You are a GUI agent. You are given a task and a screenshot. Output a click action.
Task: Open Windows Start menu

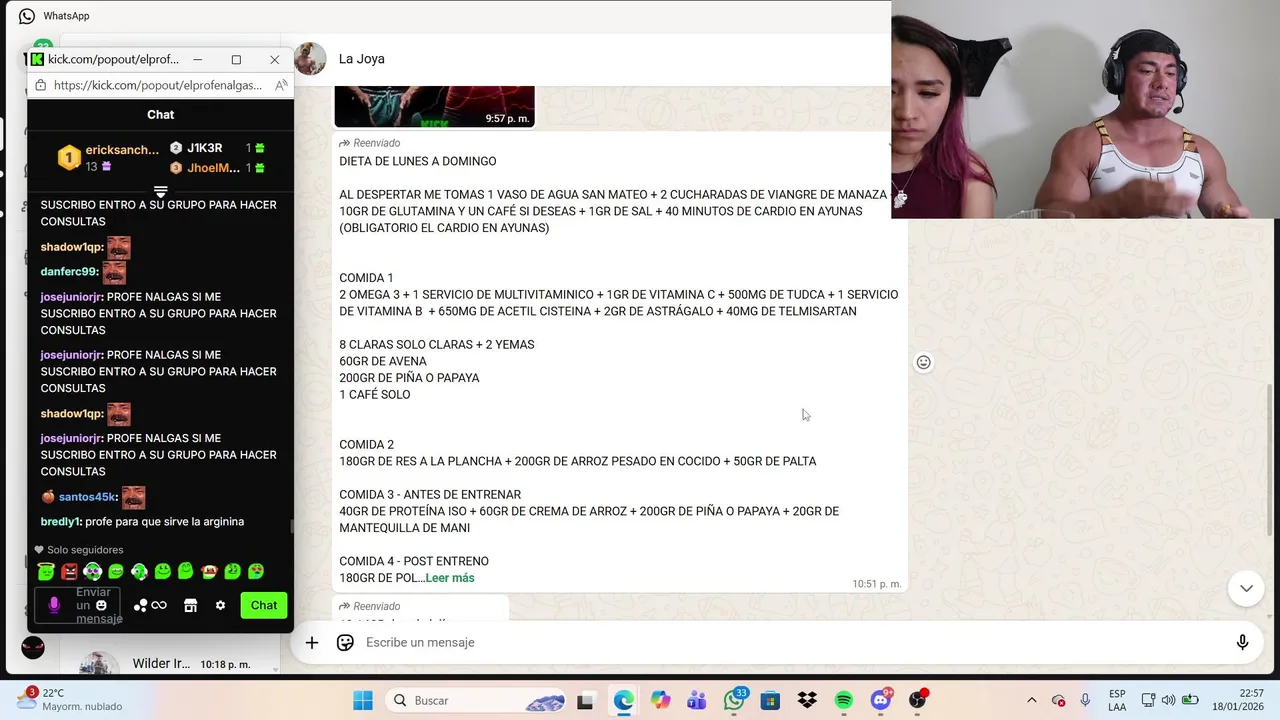point(363,700)
